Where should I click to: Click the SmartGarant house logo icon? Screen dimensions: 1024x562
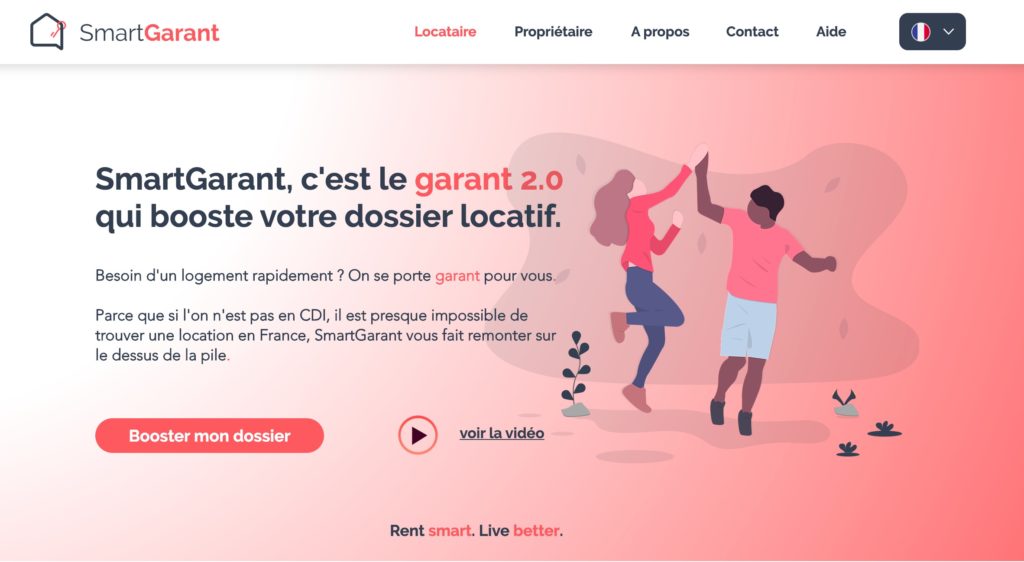click(48, 31)
